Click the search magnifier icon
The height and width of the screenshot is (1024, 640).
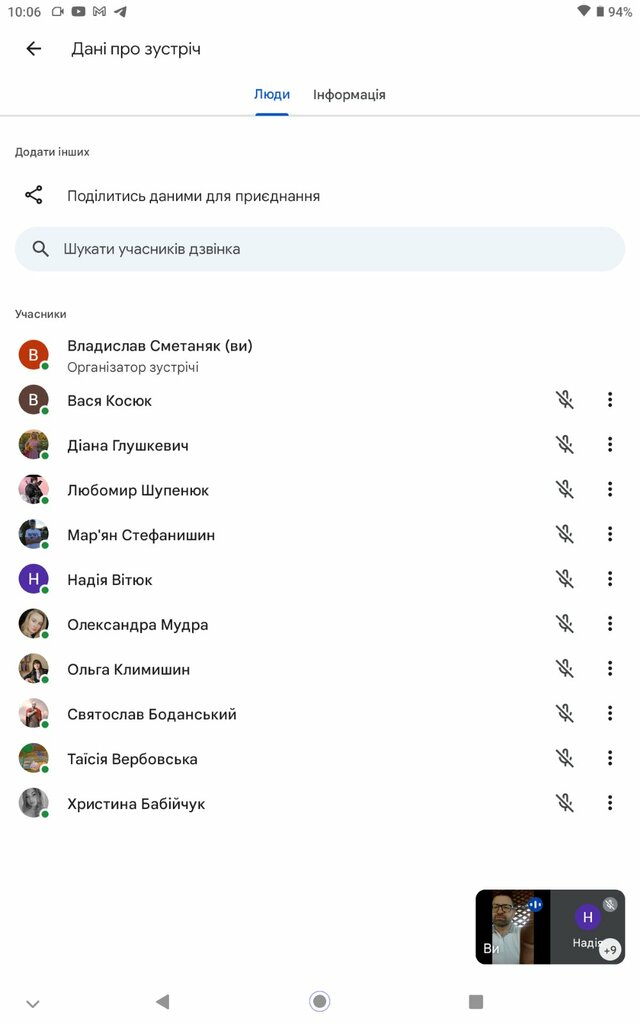[41, 249]
